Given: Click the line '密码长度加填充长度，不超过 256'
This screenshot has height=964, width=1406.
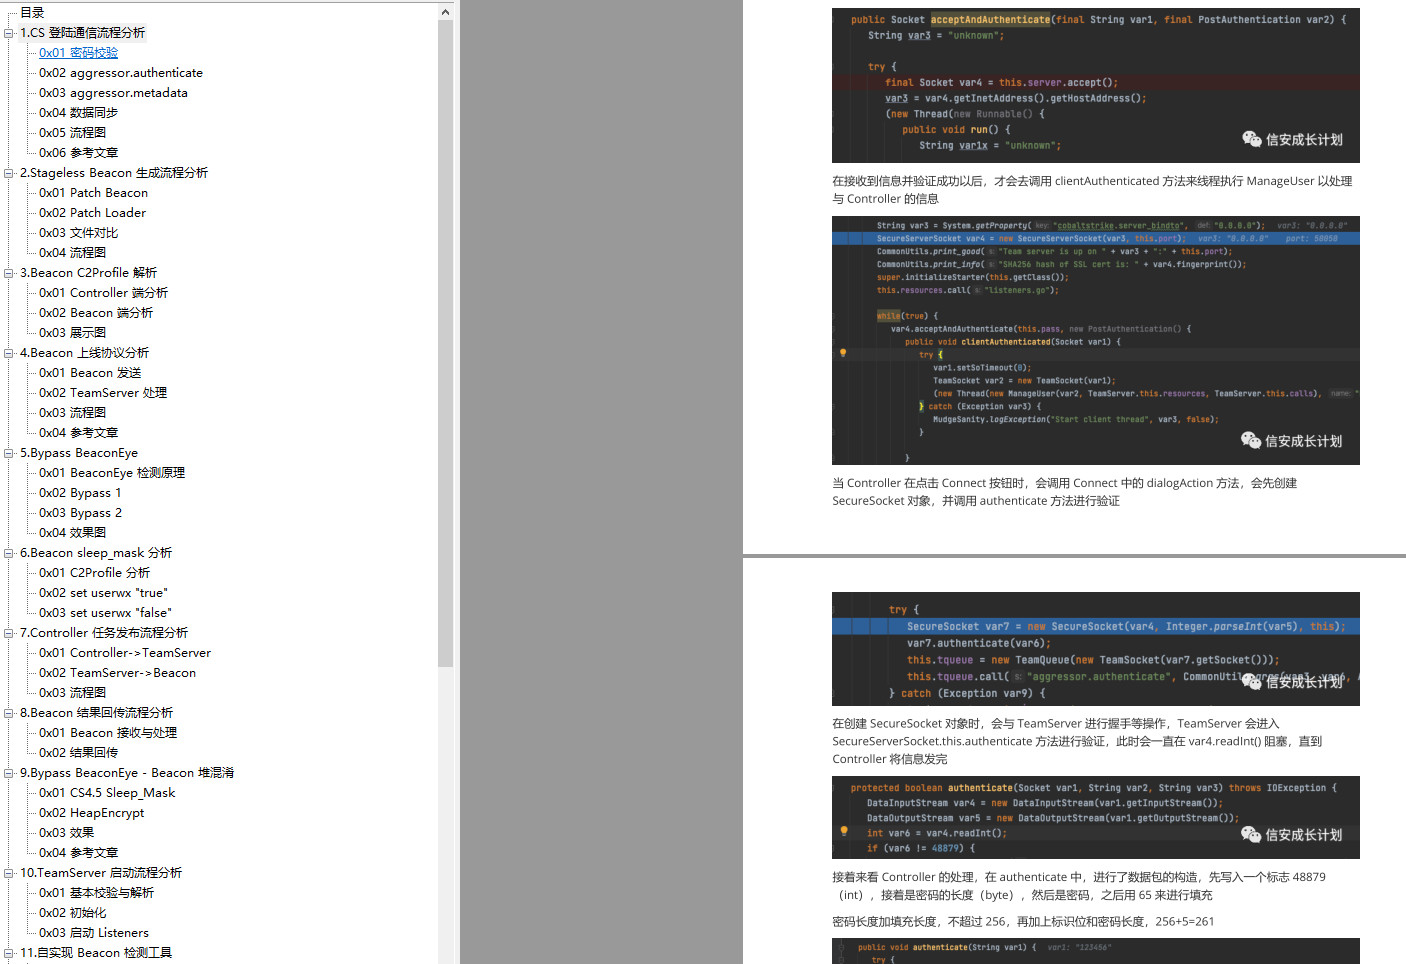Looking at the screenshot, I should (x=1023, y=922).
